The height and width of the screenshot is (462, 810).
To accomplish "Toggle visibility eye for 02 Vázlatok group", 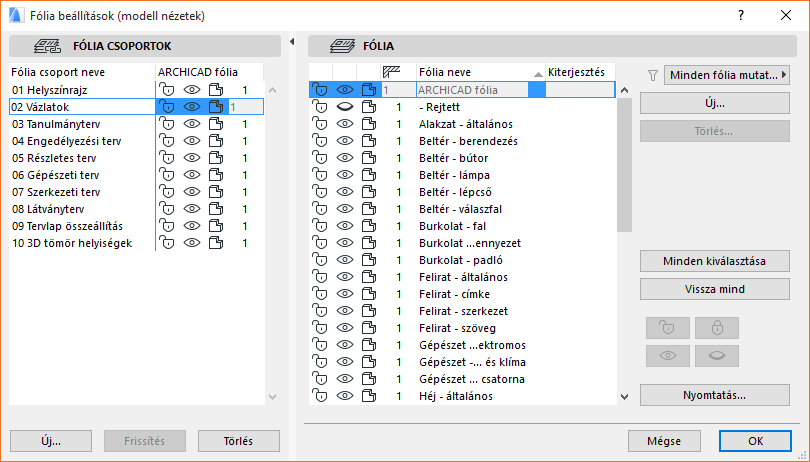I will pos(192,107).
